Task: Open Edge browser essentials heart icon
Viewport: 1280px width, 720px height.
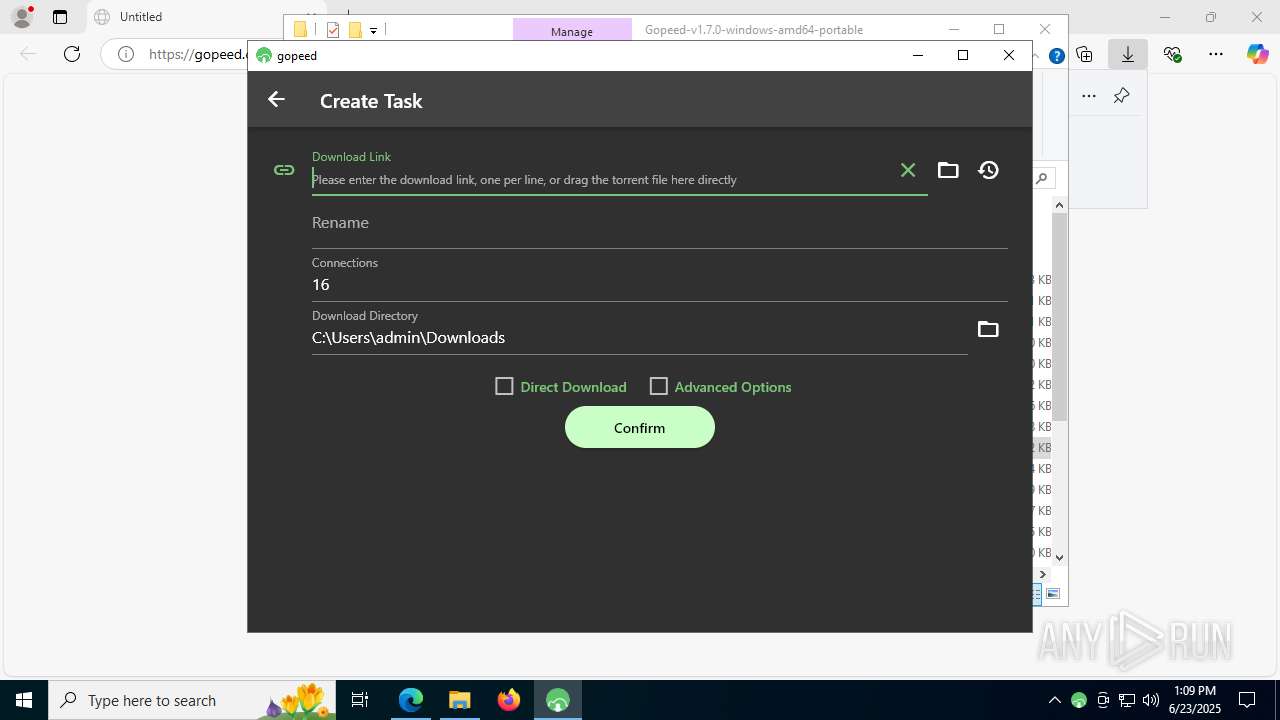Action: (x=1172, y=54)
